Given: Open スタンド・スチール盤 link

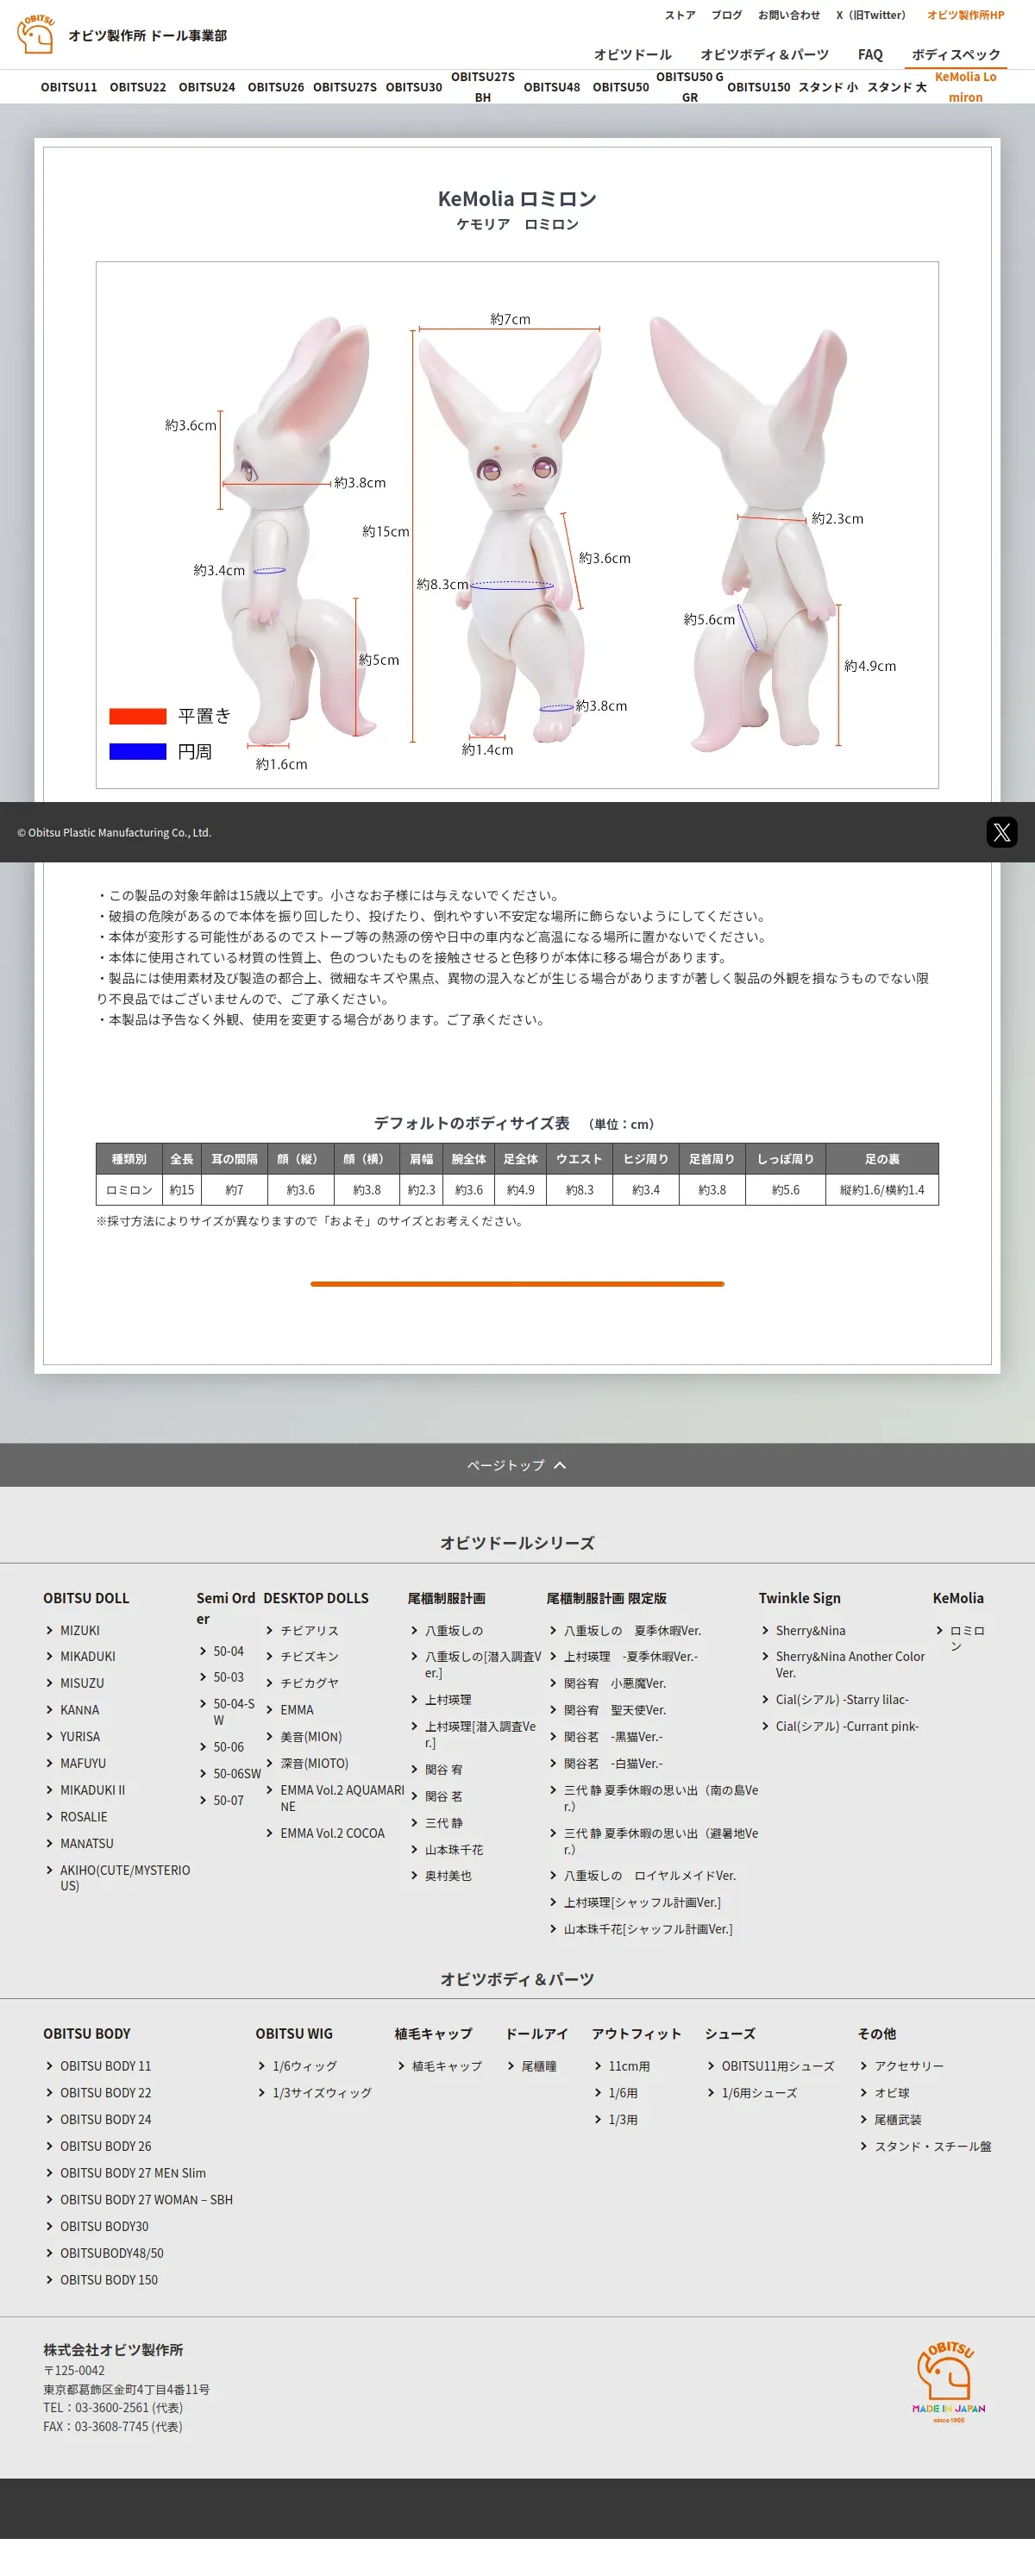Looking at the screenshot, I should 933,2146.
